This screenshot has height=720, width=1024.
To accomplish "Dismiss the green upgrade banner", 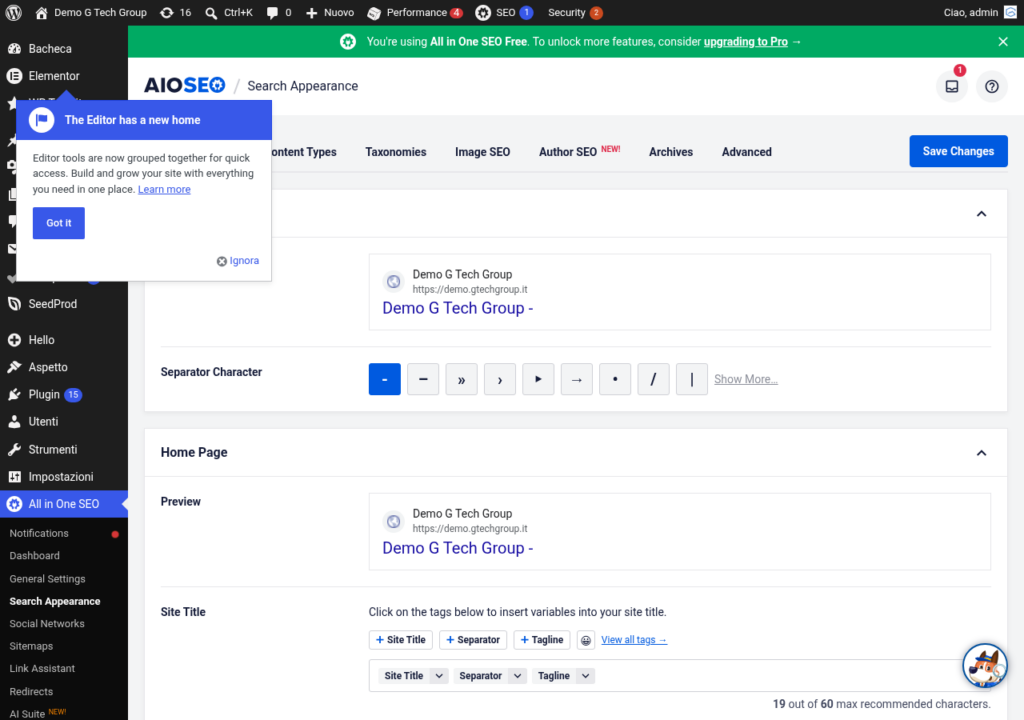I will point(1003,42).
